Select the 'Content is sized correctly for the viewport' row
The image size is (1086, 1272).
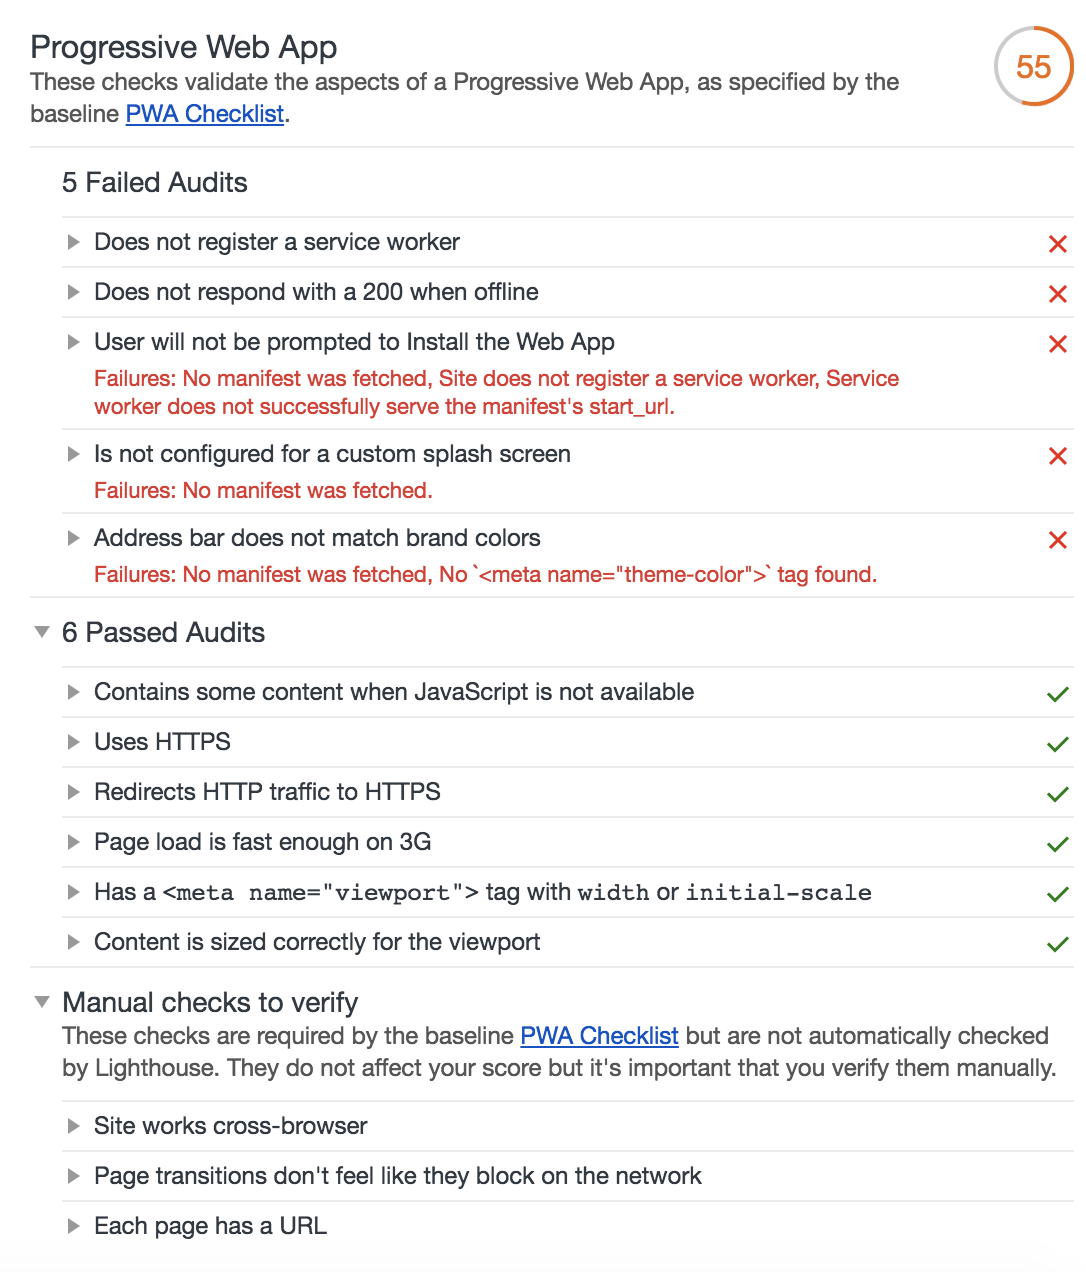[317, 942]
